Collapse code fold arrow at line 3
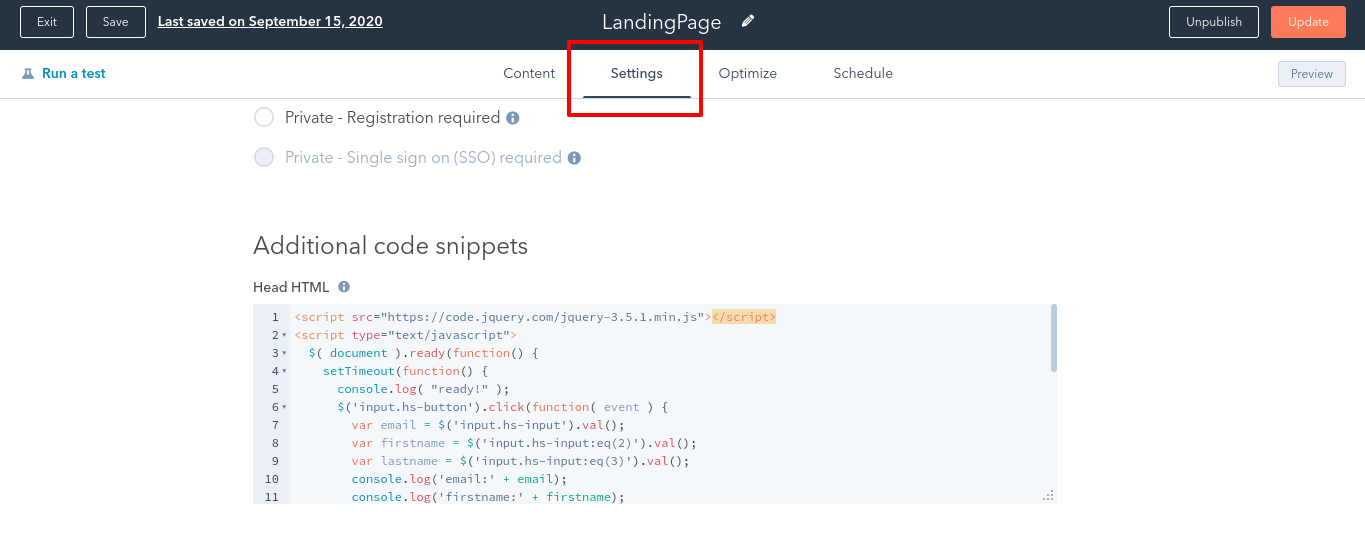This screenshot has width=1365, height=537. point(284,354)
